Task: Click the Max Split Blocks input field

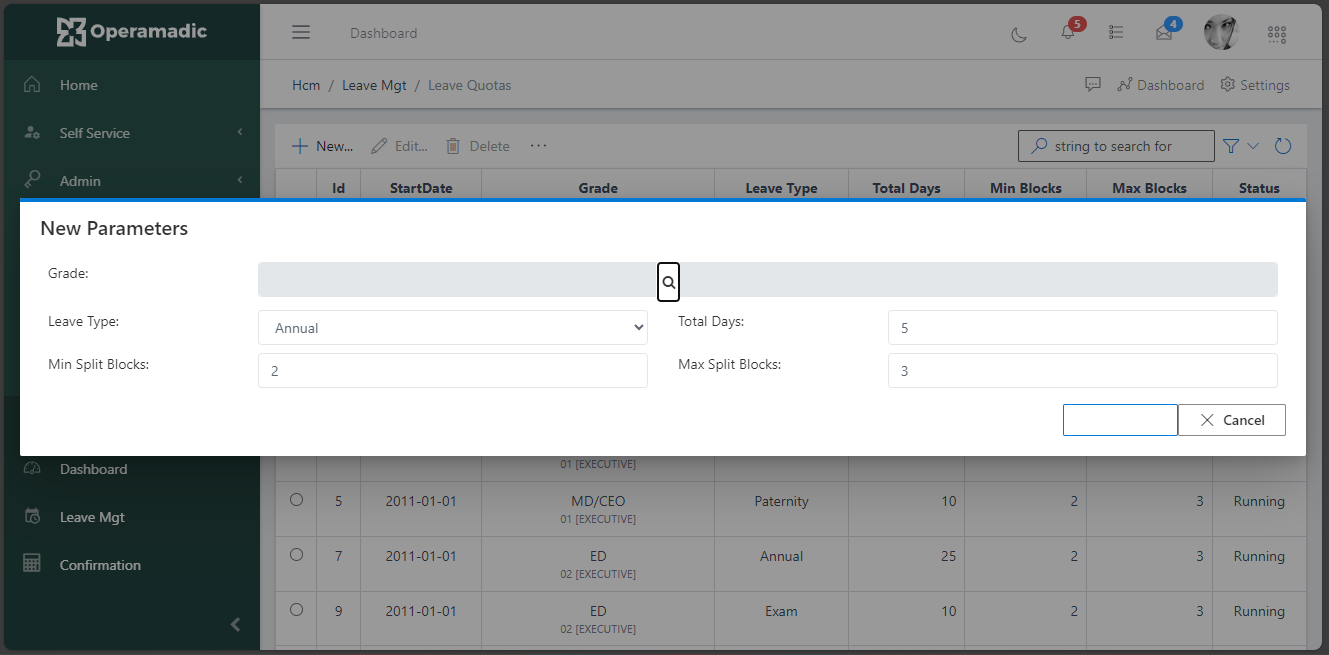Action: point(1083,371)
